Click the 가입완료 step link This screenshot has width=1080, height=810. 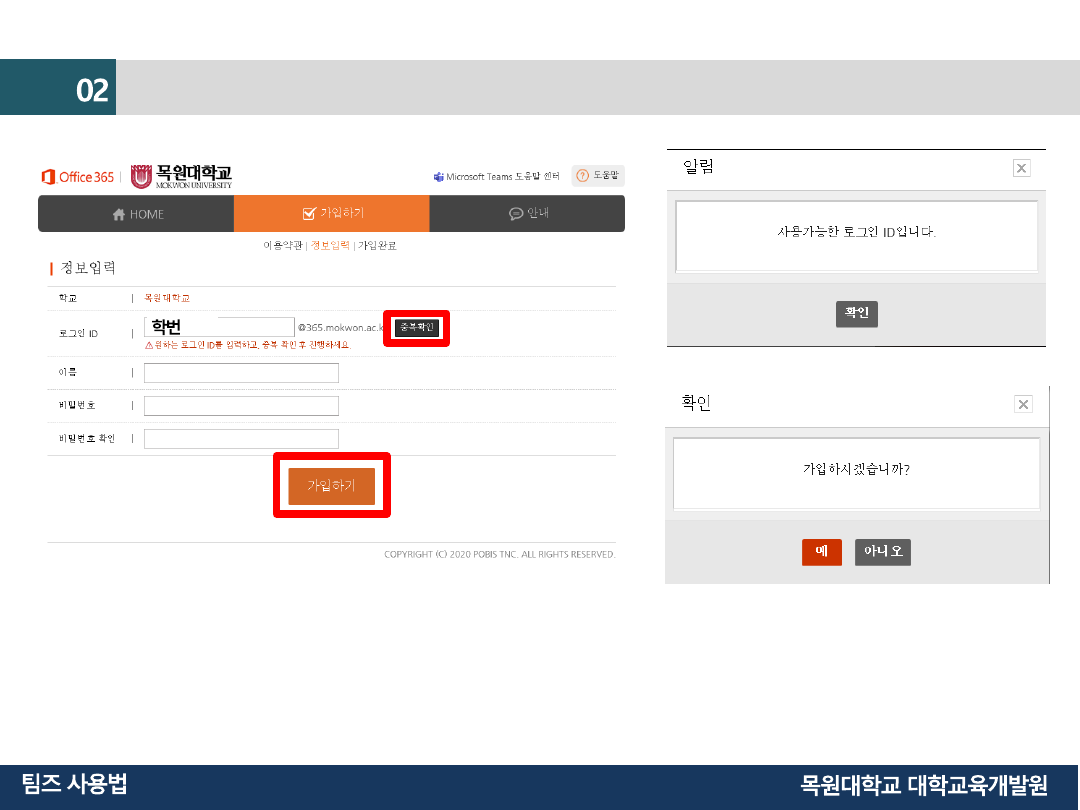click(377, 245)
